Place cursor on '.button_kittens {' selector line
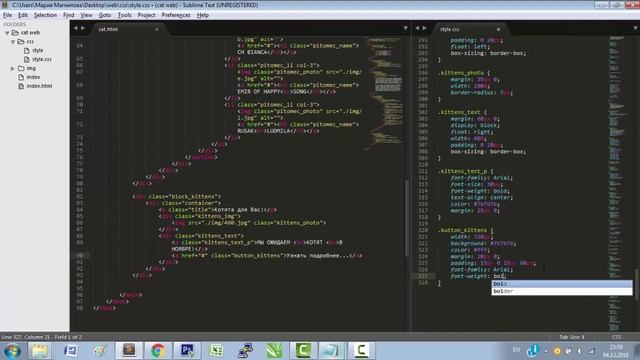The image size is (640, 360). 465,230
